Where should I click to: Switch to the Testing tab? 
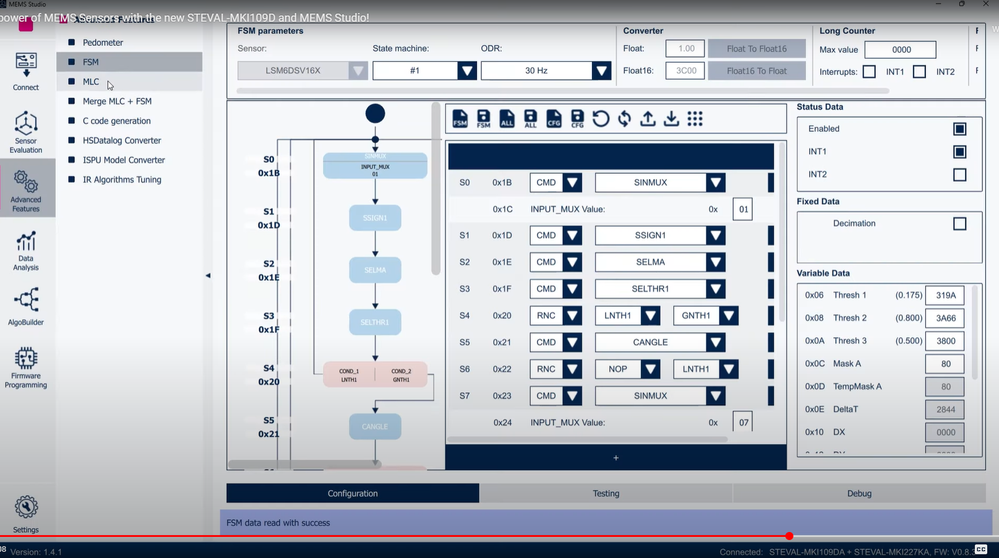coord(606,494)
